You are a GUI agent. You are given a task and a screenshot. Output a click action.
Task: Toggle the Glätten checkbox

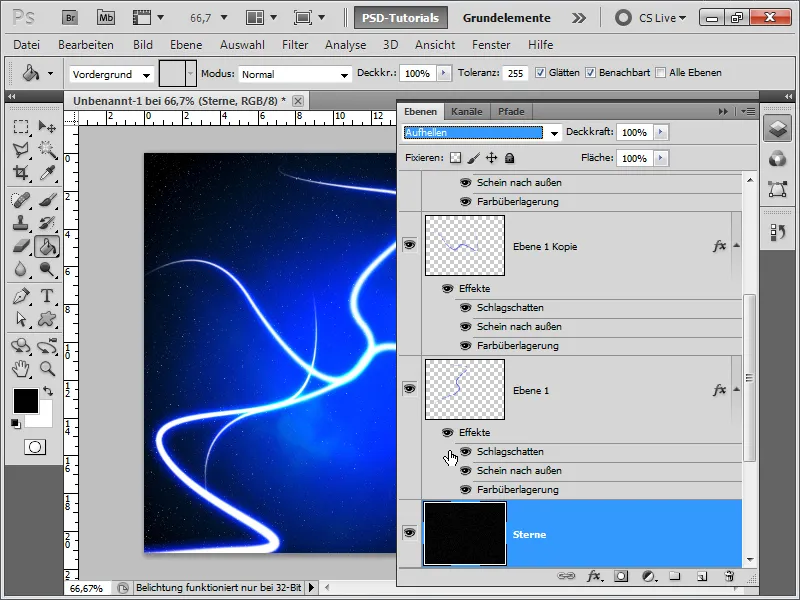point(540,73)
